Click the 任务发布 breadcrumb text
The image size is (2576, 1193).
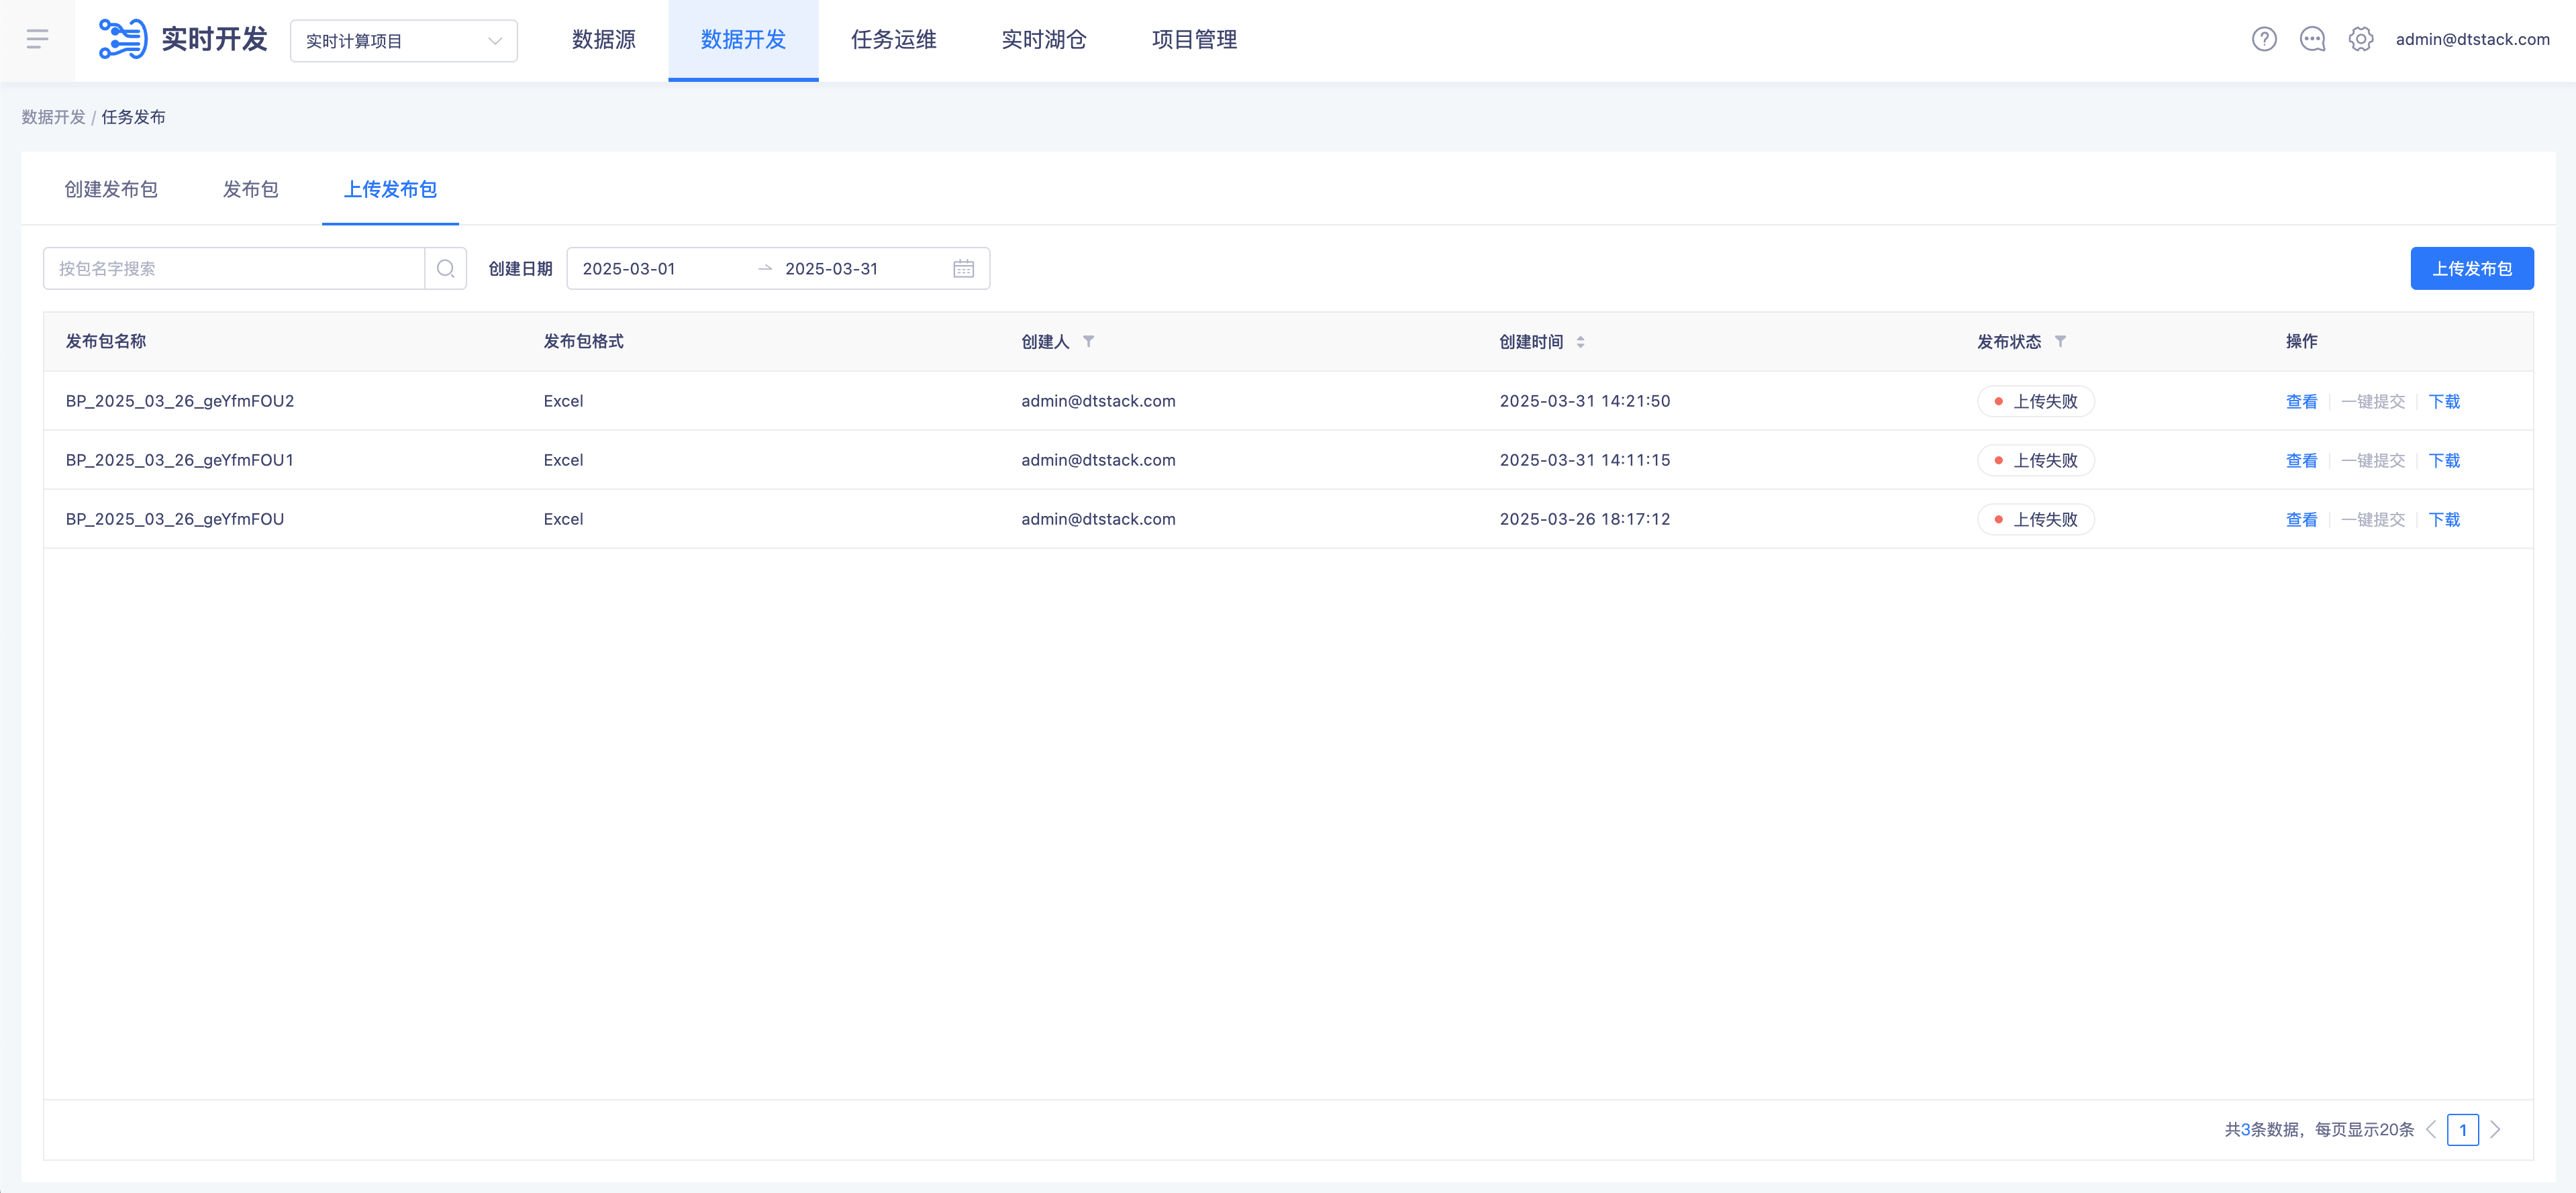tap(133, 117)
